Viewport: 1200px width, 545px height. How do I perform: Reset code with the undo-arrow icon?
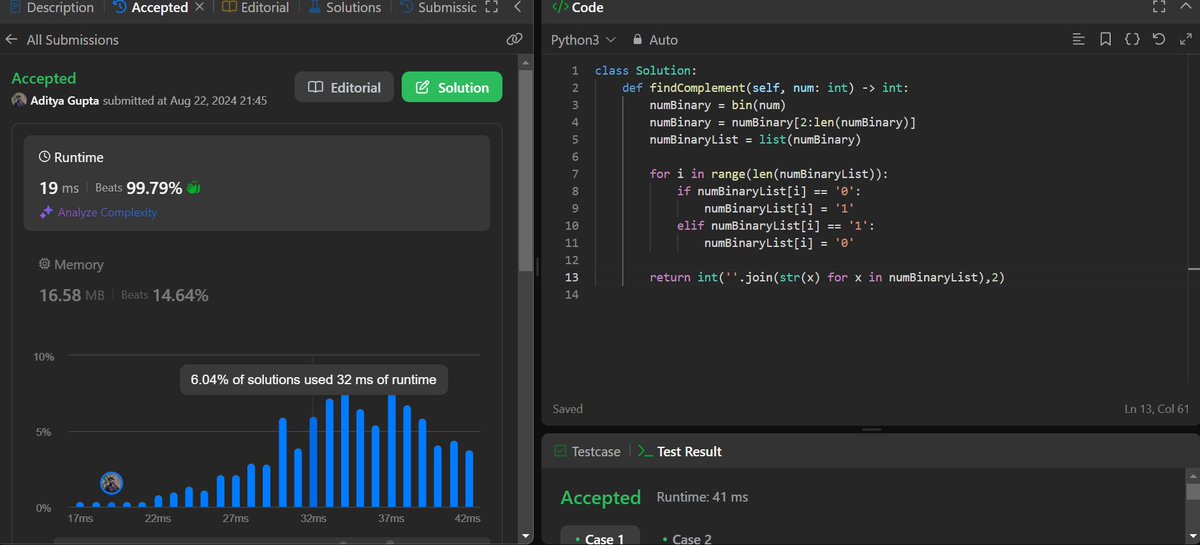(x=1158, y=40)
